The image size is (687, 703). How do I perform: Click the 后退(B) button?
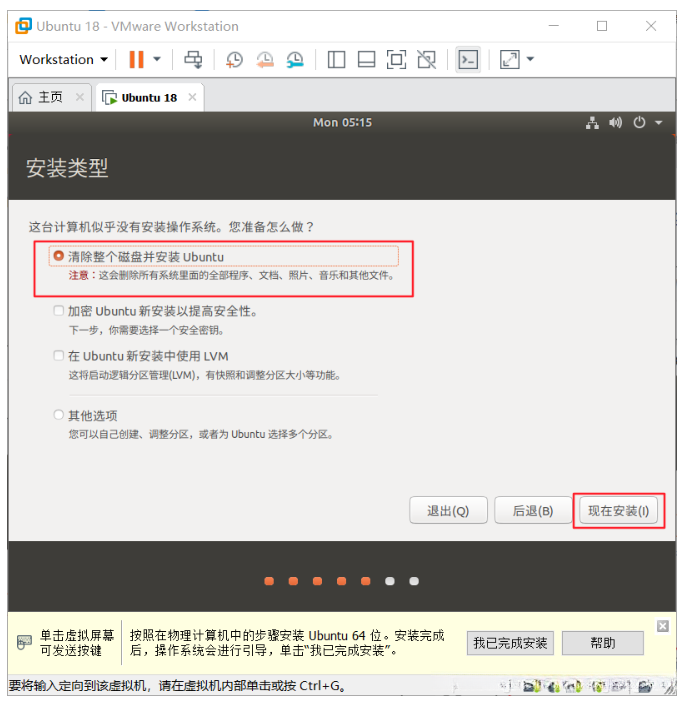click(x=533, y=510)
